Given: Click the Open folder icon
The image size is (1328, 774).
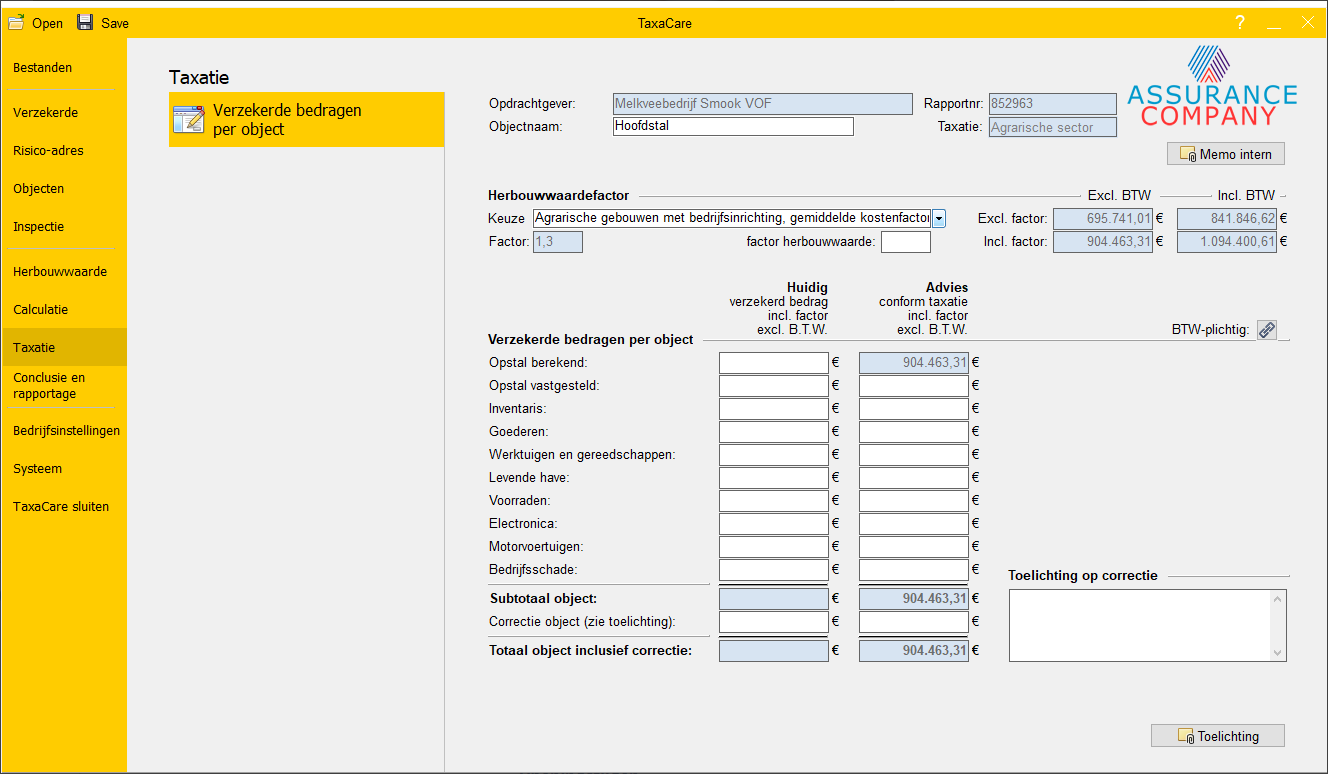Looking at the screenshot, I should tap(17, 22).
